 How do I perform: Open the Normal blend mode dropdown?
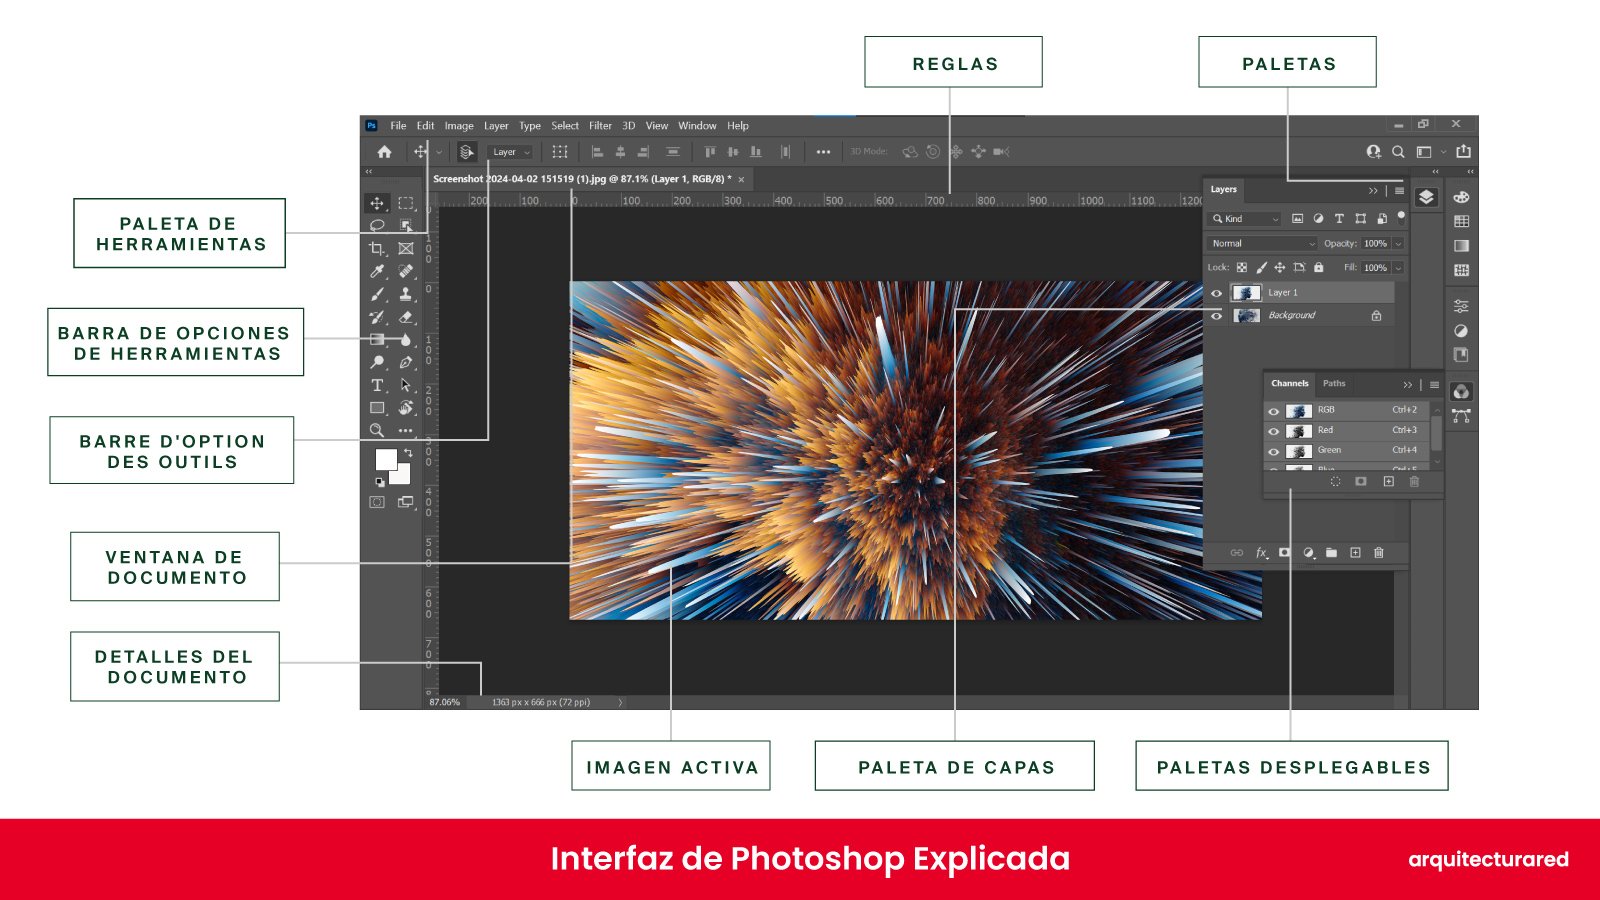[1263, 243]
